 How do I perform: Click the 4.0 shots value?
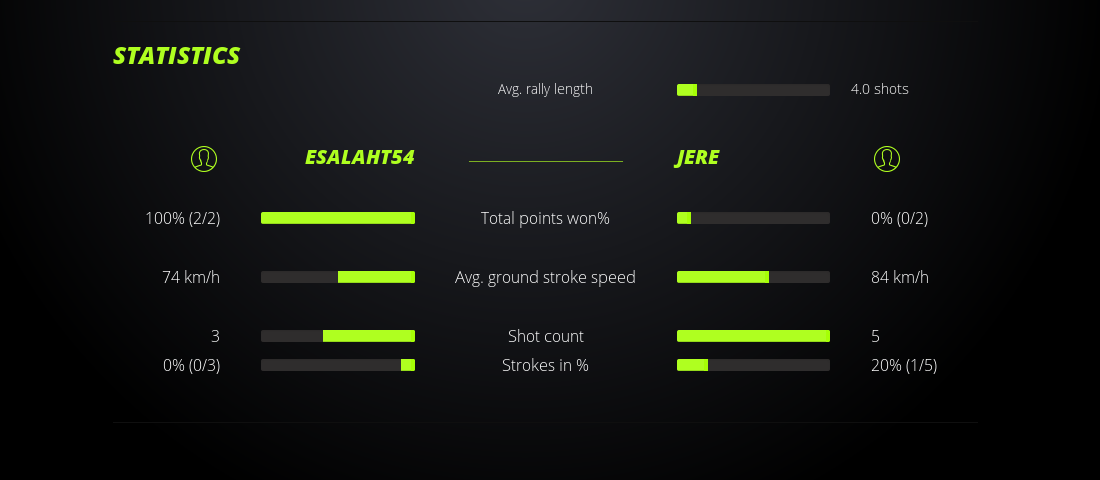click(879, 89)
